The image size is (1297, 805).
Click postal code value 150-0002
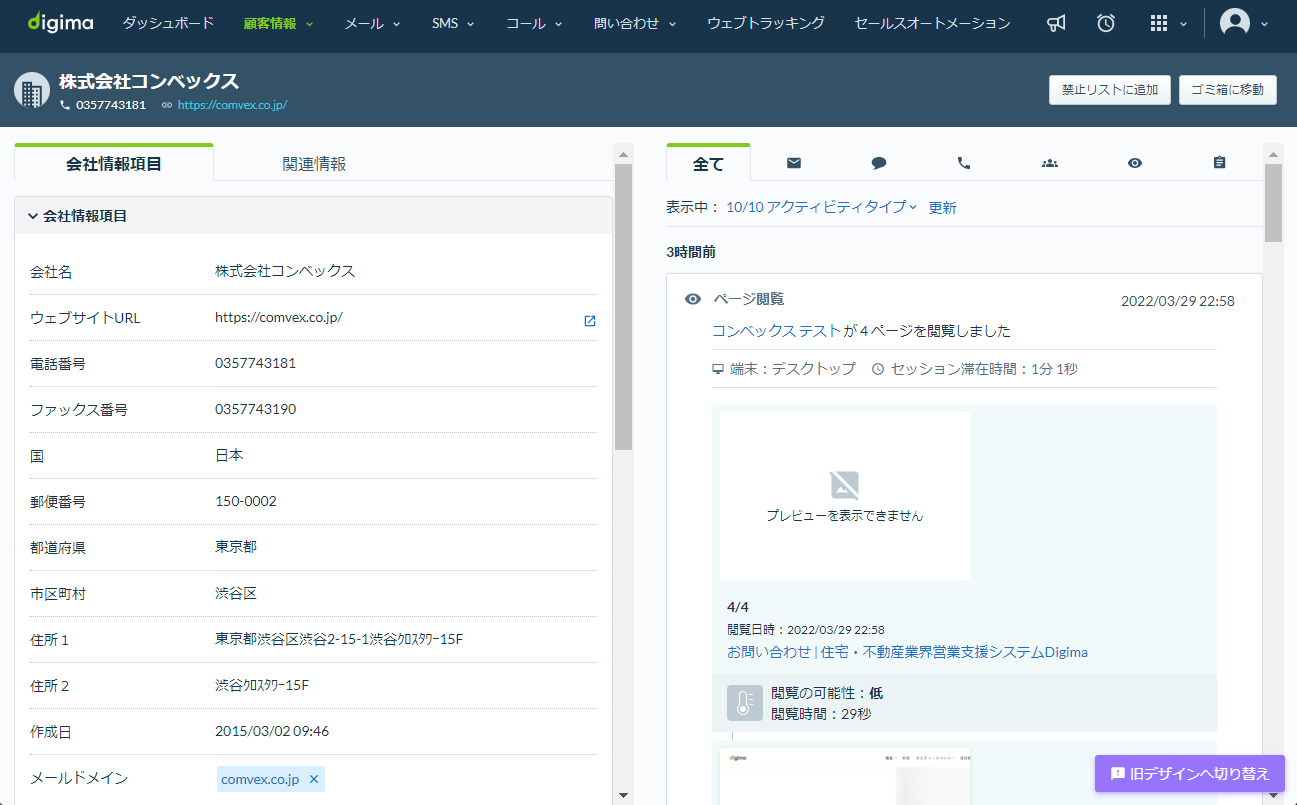[x=246, y=501]
